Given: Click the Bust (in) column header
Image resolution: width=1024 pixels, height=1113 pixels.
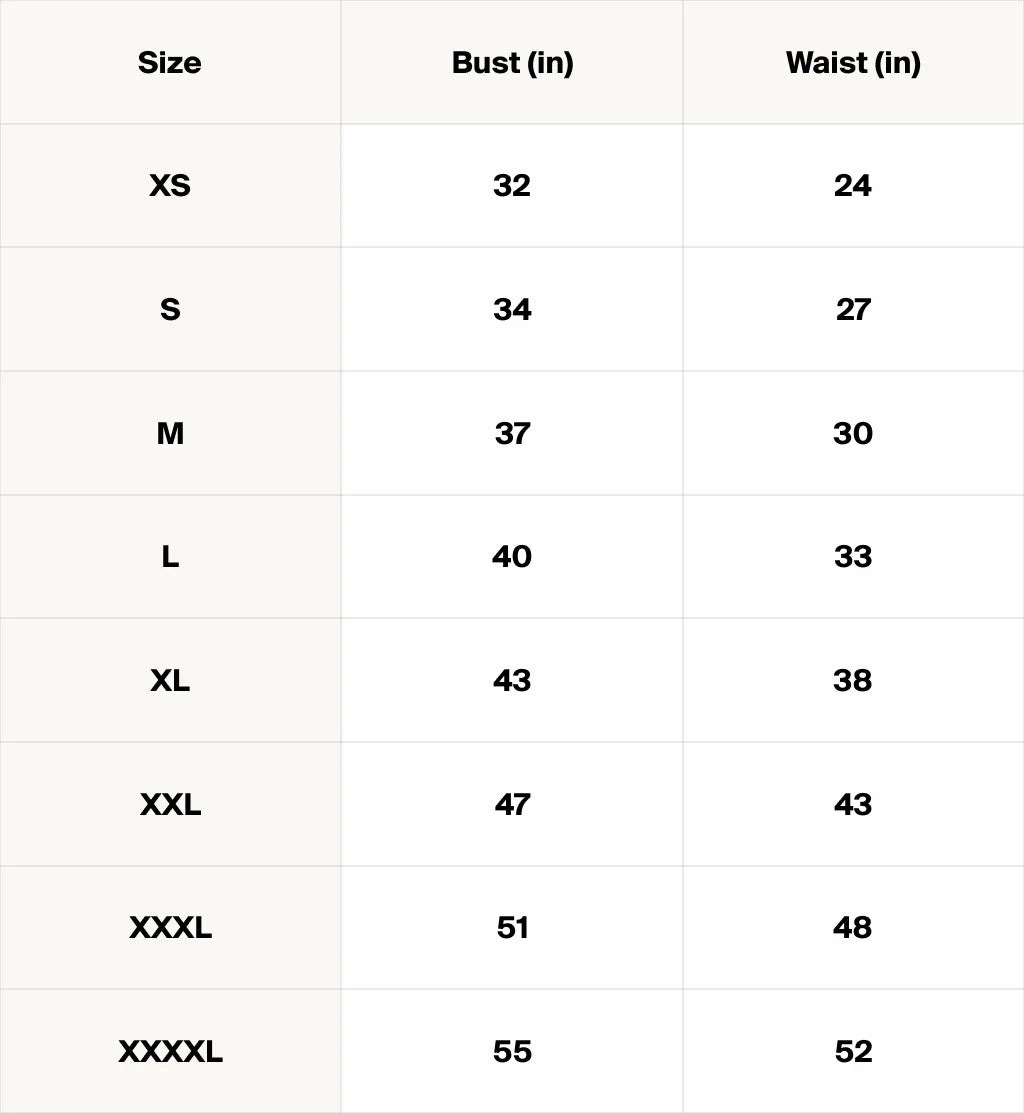Looking at the screenshot, I should (x=512, y=62).
